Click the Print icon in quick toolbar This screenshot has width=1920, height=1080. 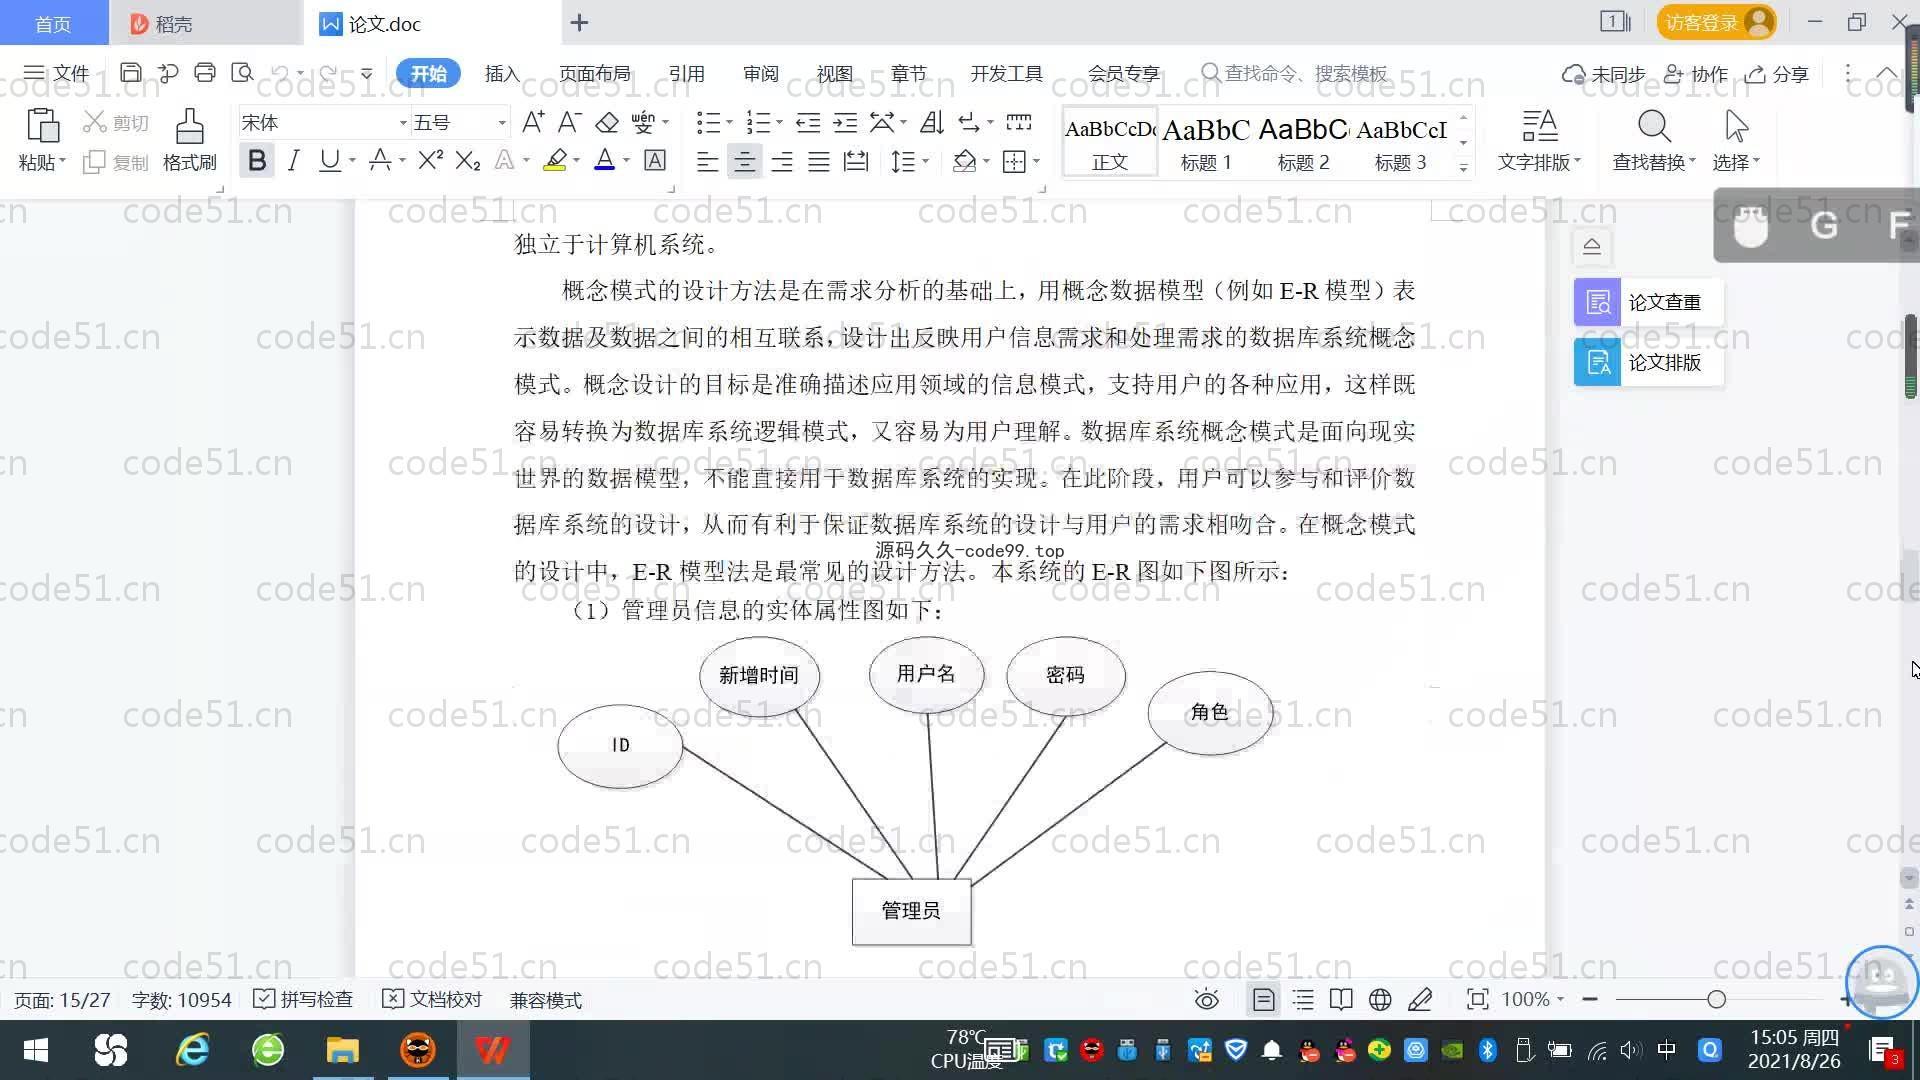tap(205, 73)
